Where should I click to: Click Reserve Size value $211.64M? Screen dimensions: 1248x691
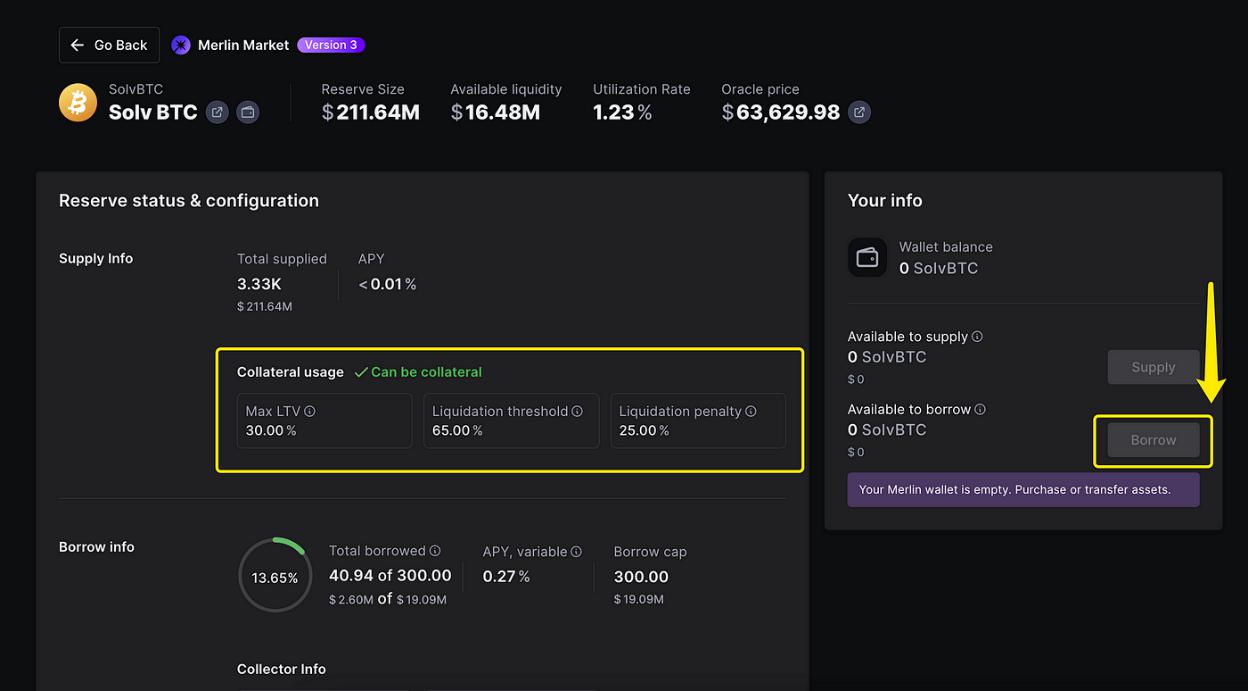[x=370, y=112]
